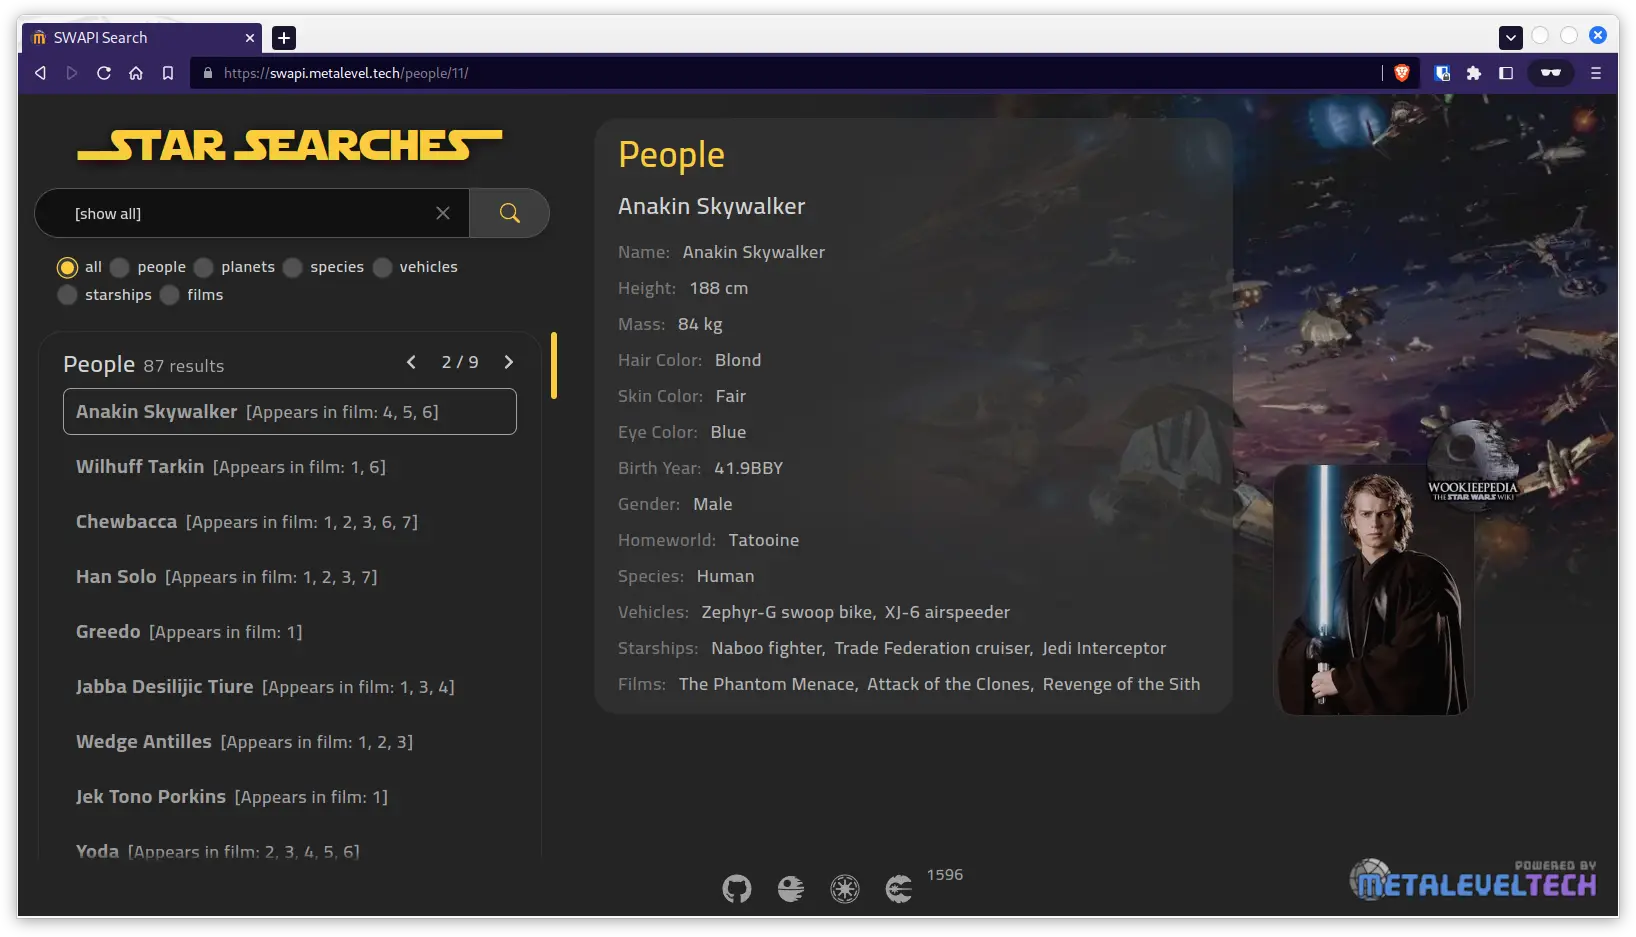Click the Galactic Republic emblem icon
Viewport: 1636px width, 937px height.
[x=845, y=888]
